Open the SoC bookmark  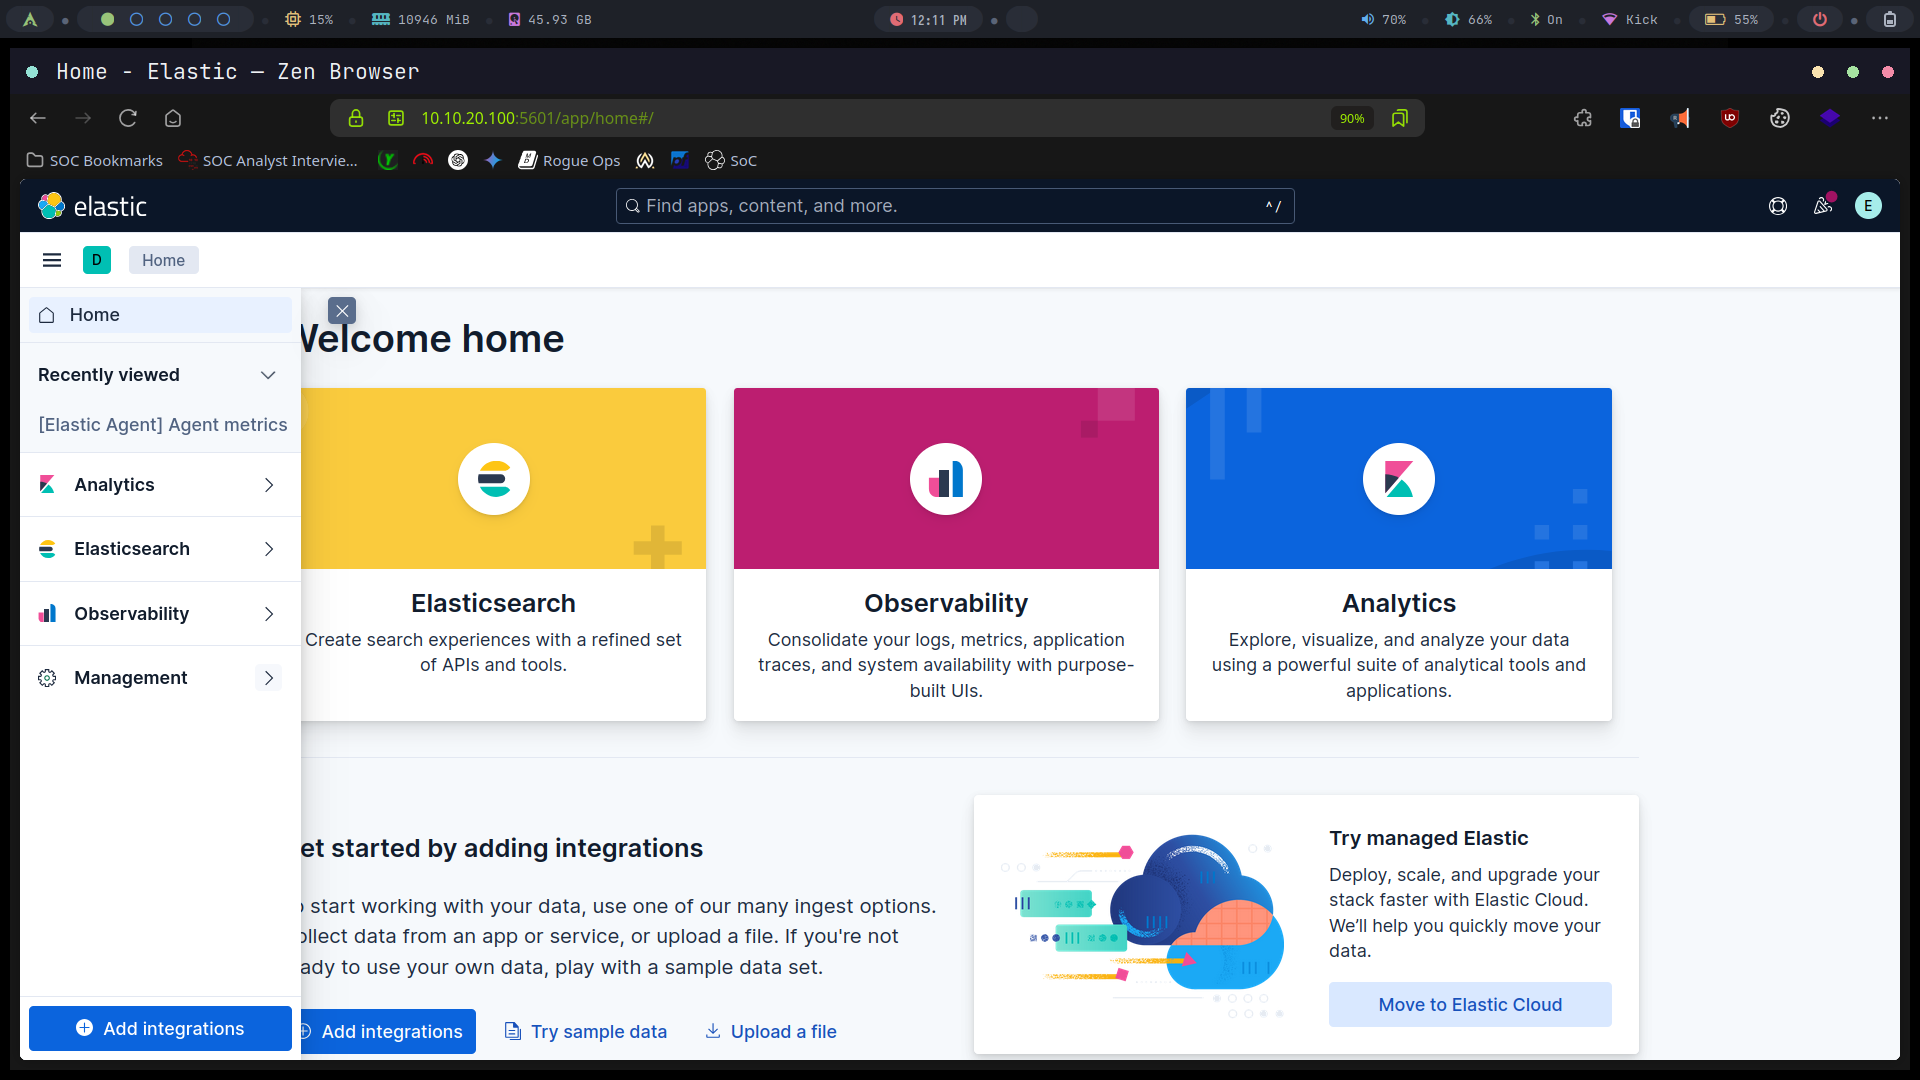click(x=731, y=160)
